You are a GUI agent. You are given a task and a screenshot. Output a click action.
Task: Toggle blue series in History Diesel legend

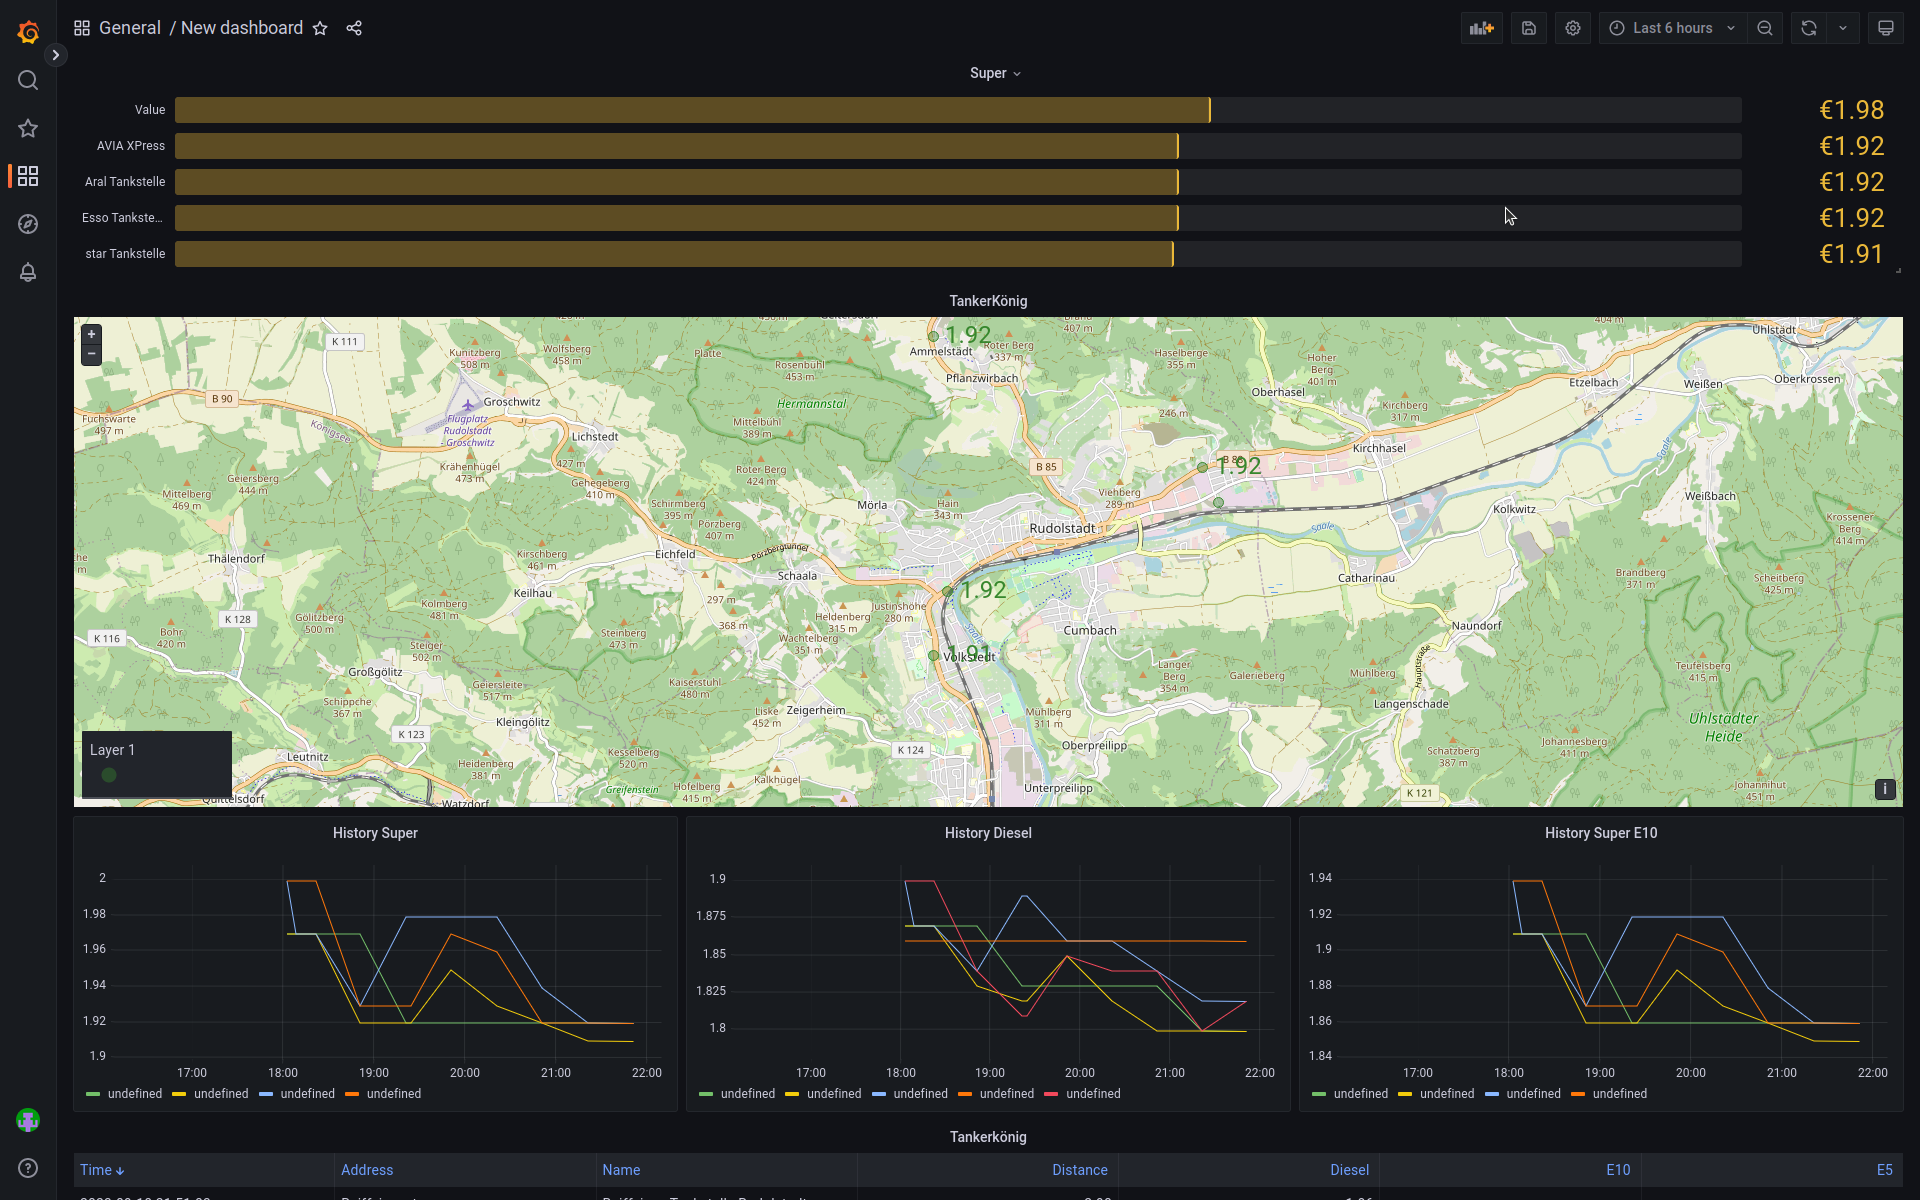click(910, 1094)
